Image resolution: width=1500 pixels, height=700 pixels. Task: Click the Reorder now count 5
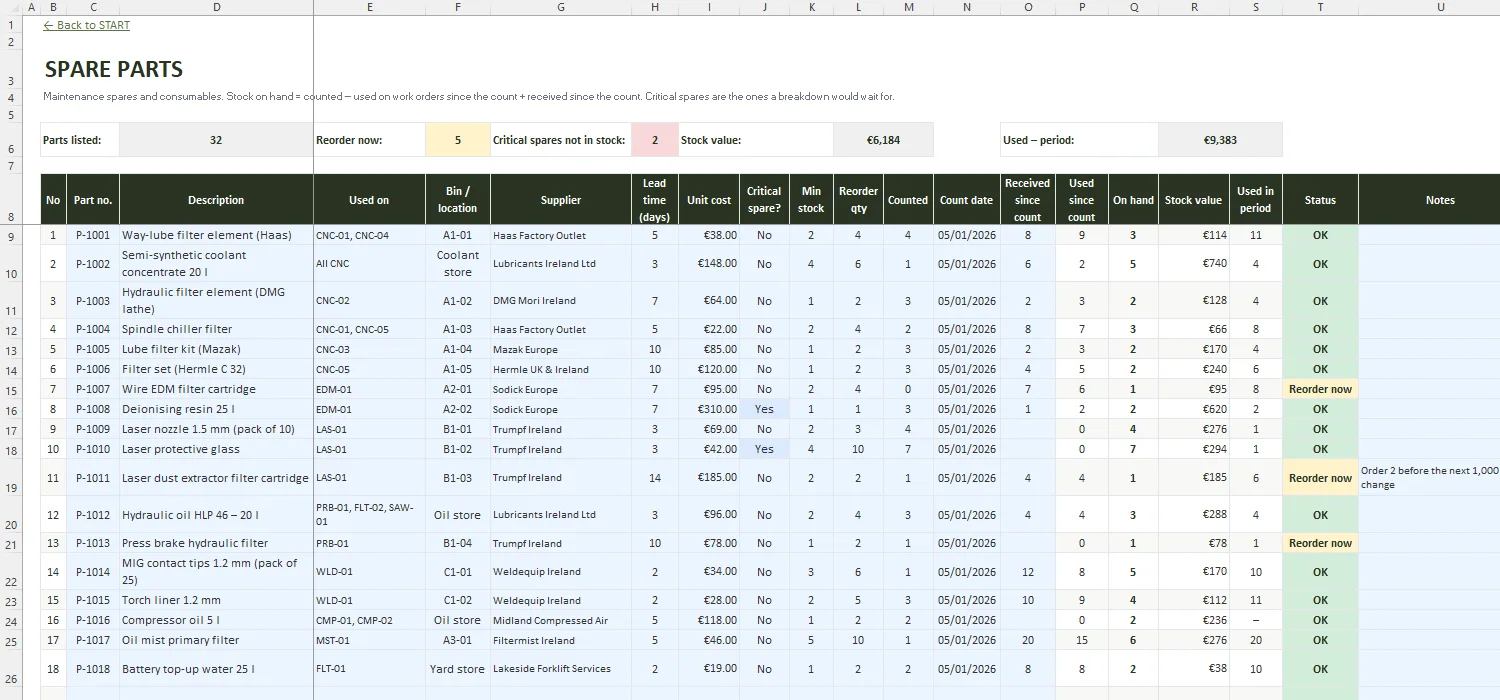coord(458,140)
